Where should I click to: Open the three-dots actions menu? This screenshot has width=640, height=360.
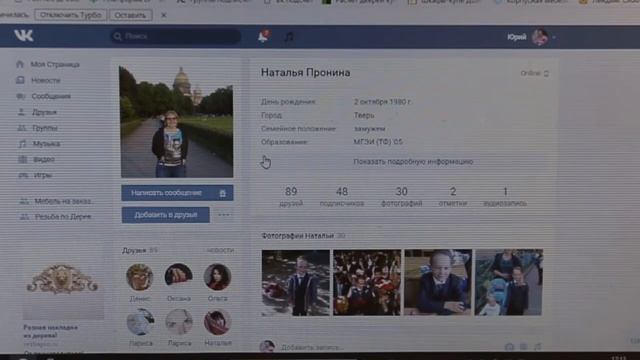click(224, 215)
